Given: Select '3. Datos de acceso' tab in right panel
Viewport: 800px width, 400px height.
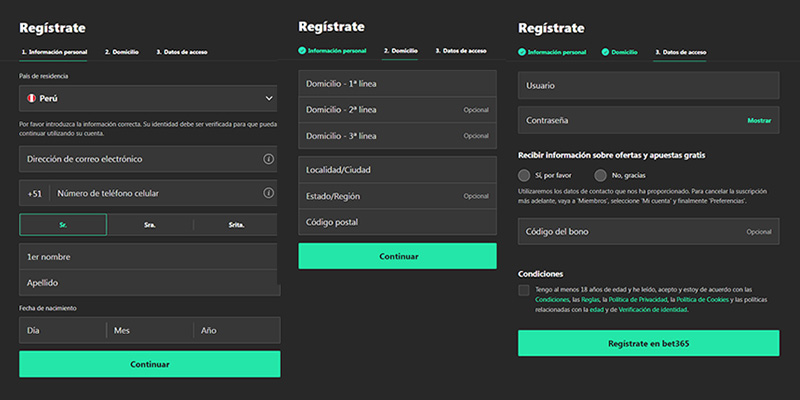Looking at the screenshot, I should coord(681,52).
